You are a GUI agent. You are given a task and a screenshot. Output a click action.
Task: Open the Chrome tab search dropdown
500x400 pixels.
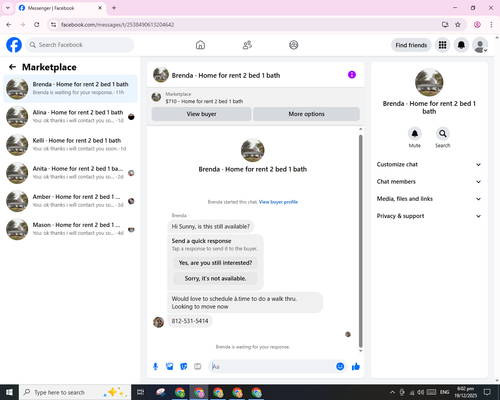tap(8, 8)
